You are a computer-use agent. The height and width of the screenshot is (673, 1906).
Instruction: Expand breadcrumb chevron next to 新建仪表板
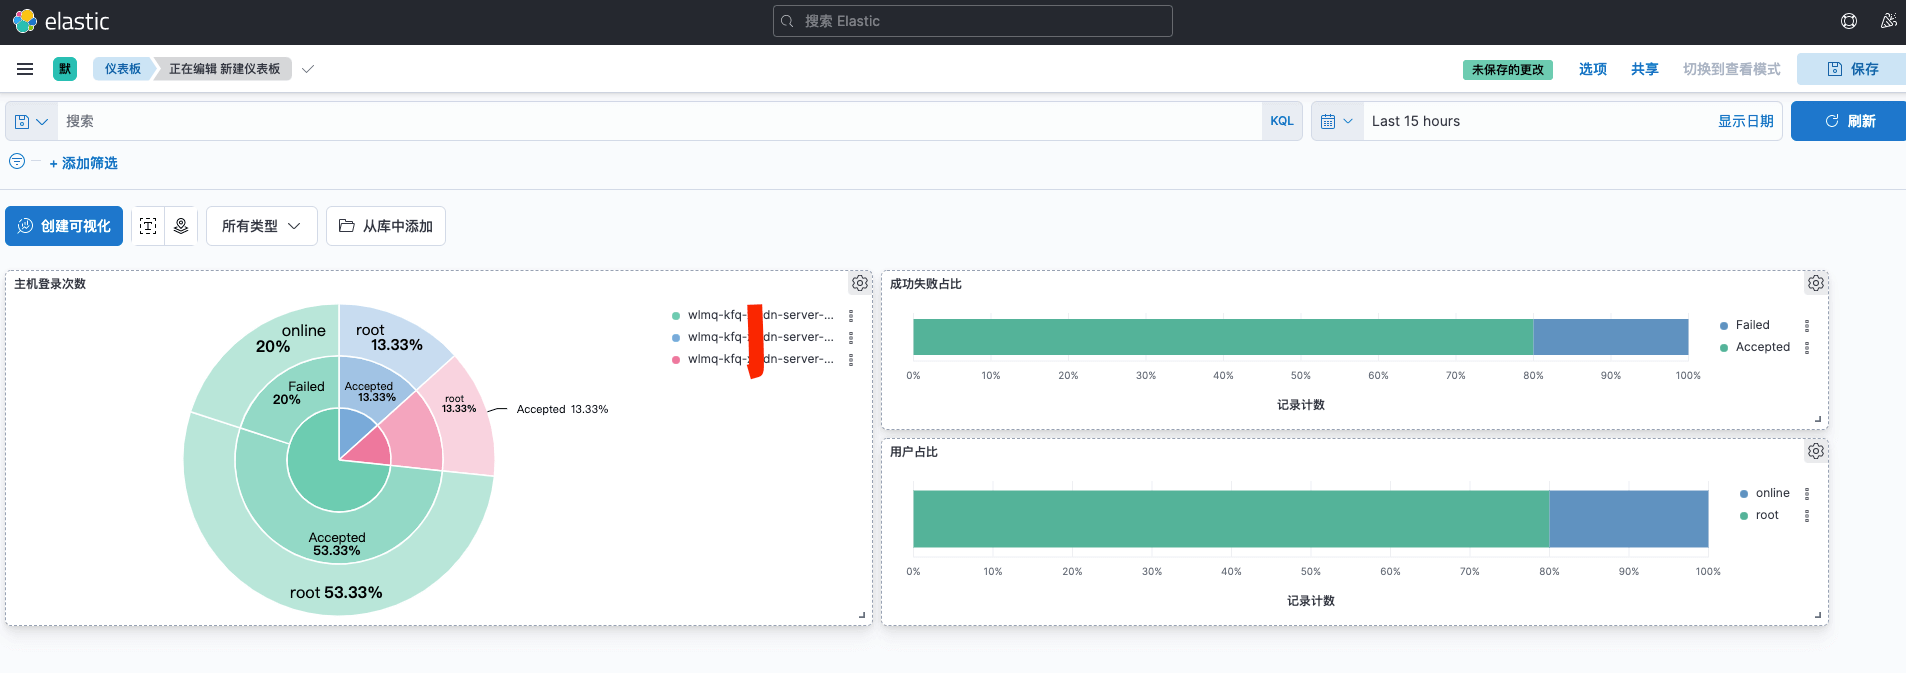(x=308, y=69)
